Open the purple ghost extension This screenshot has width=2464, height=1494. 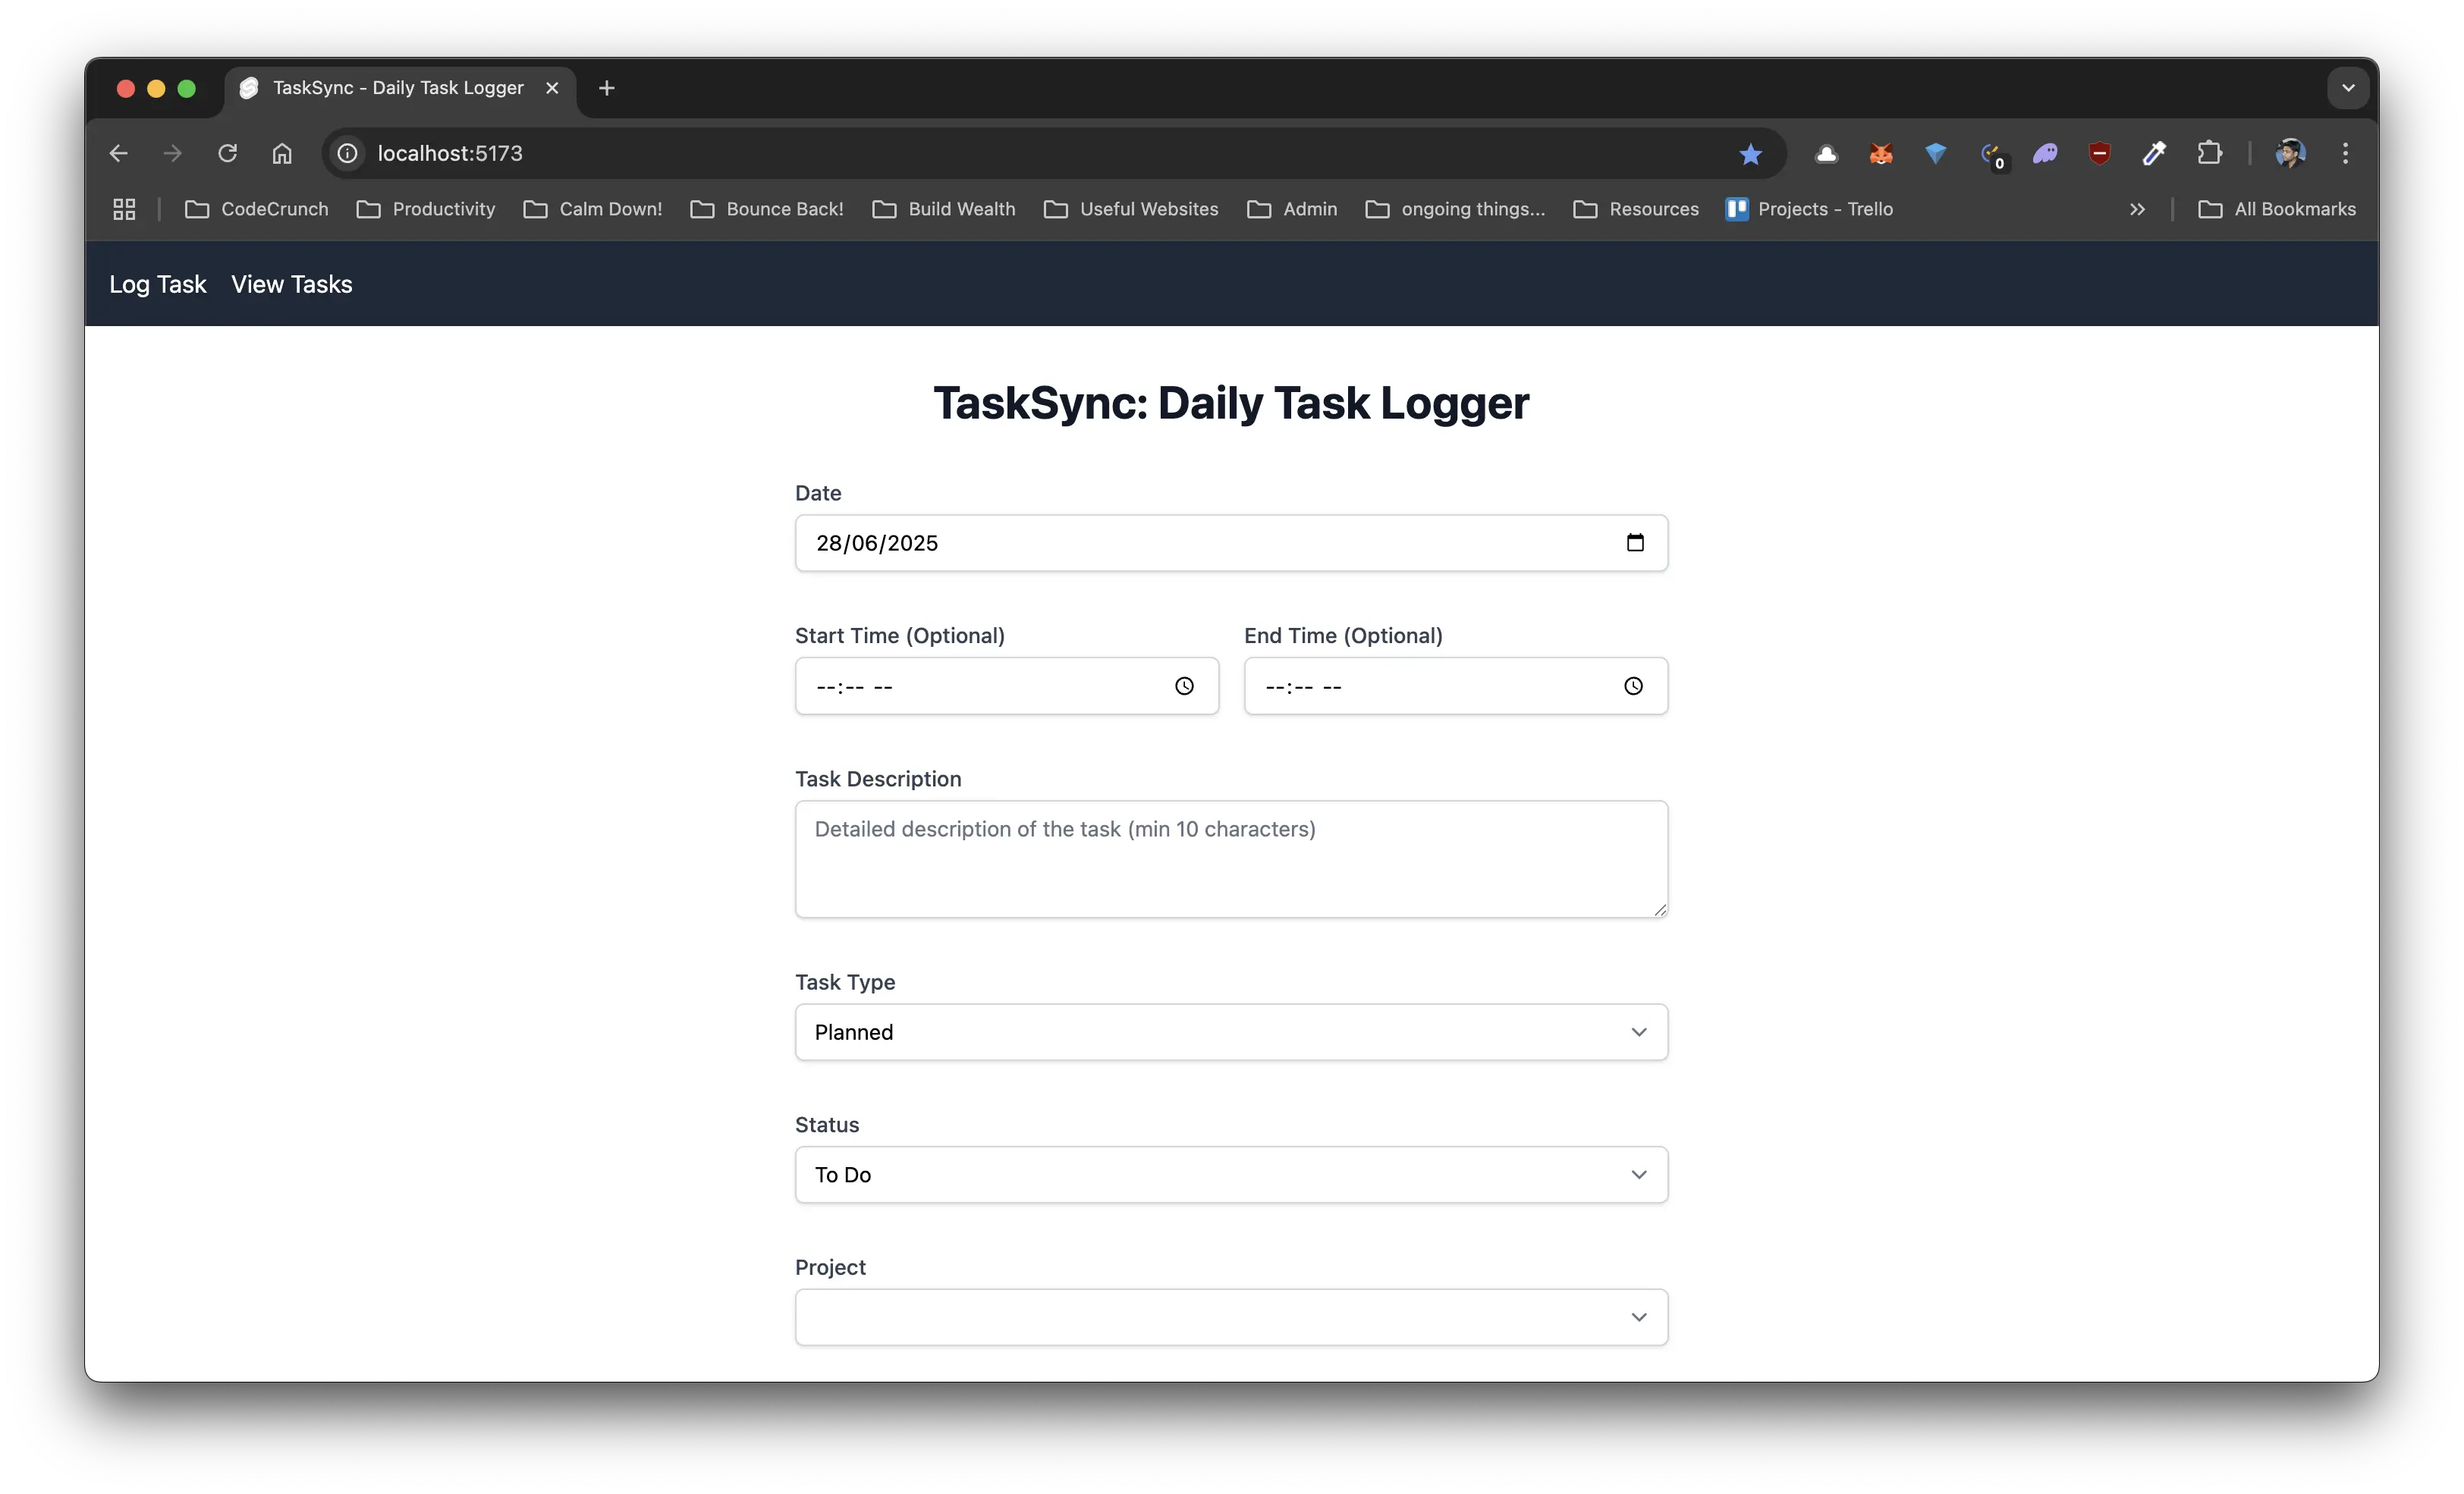pos(2045,153)
